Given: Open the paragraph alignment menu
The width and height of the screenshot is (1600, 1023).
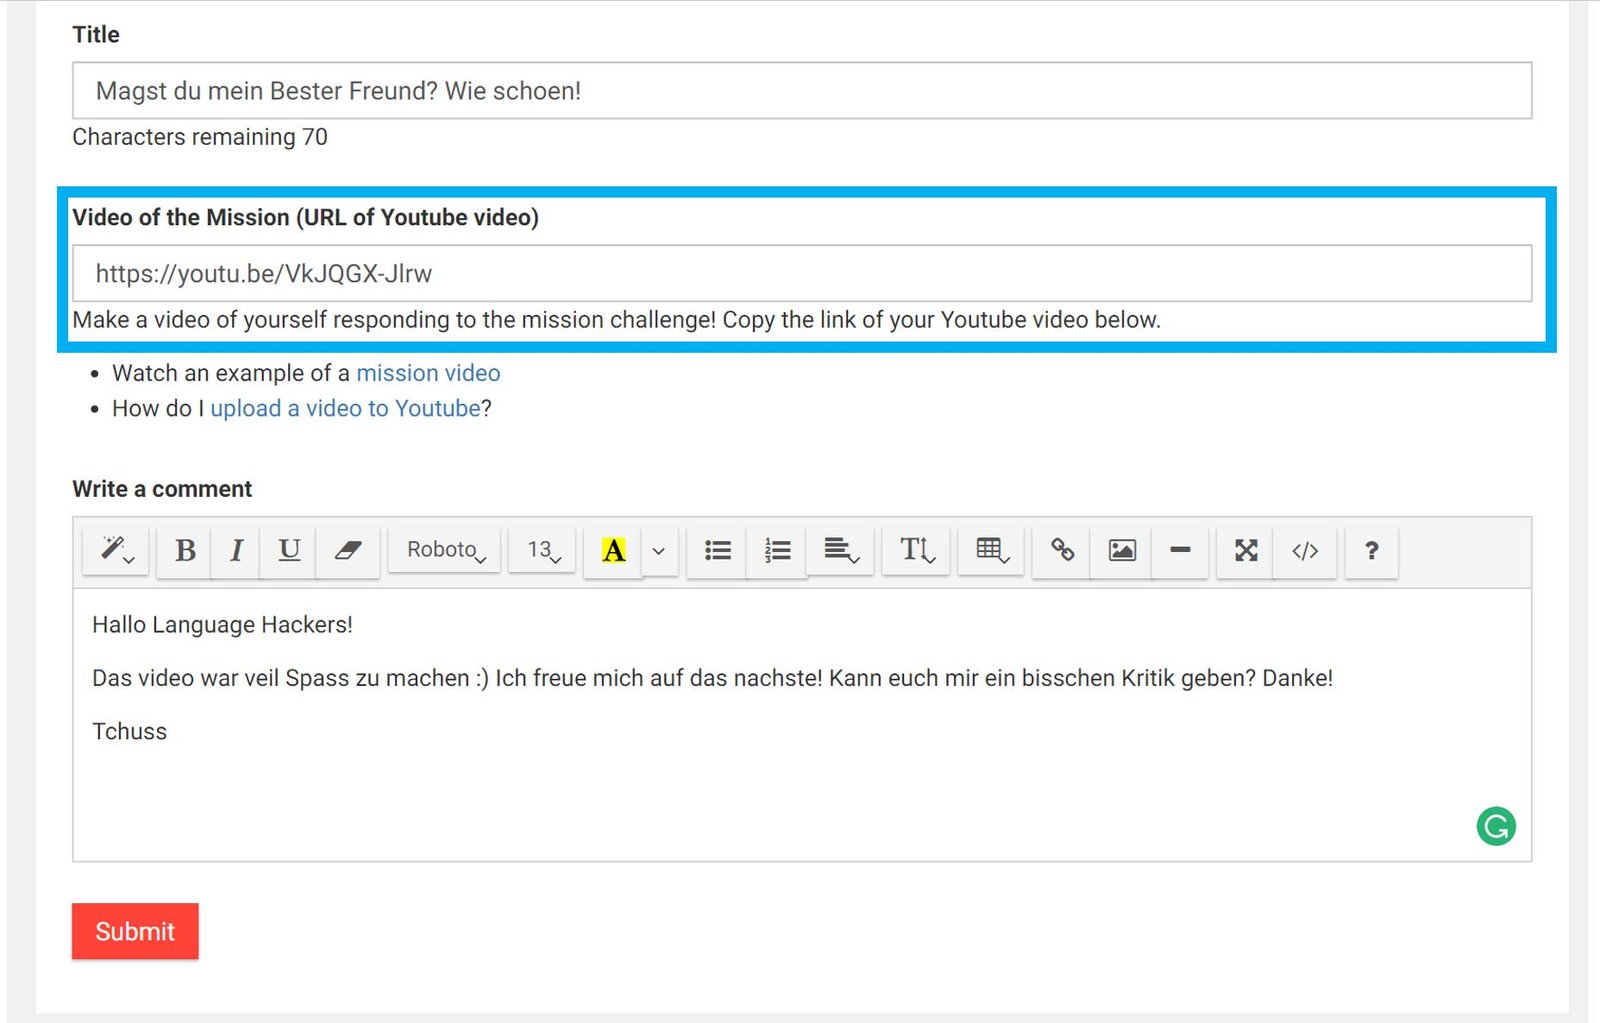Looking at the screenshot, I should [841, 550].
